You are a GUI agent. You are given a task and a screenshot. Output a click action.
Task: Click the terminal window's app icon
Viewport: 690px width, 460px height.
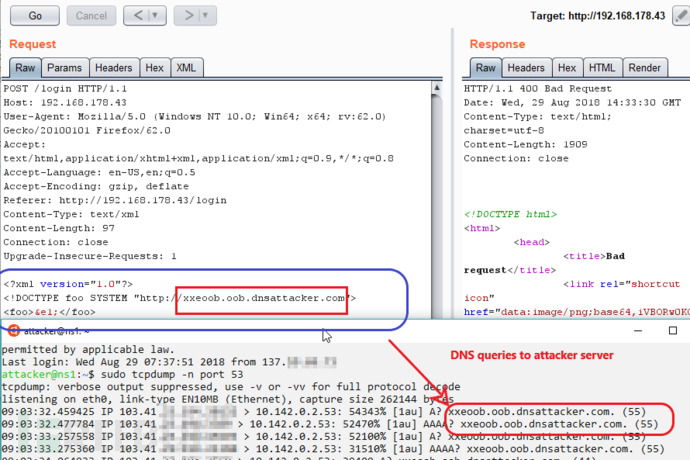click(14, 331)
